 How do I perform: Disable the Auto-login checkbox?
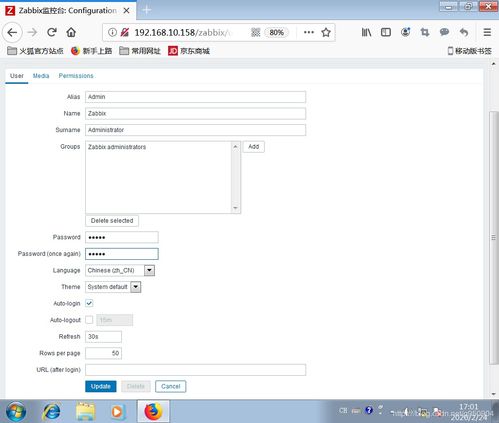coord(89,303)
